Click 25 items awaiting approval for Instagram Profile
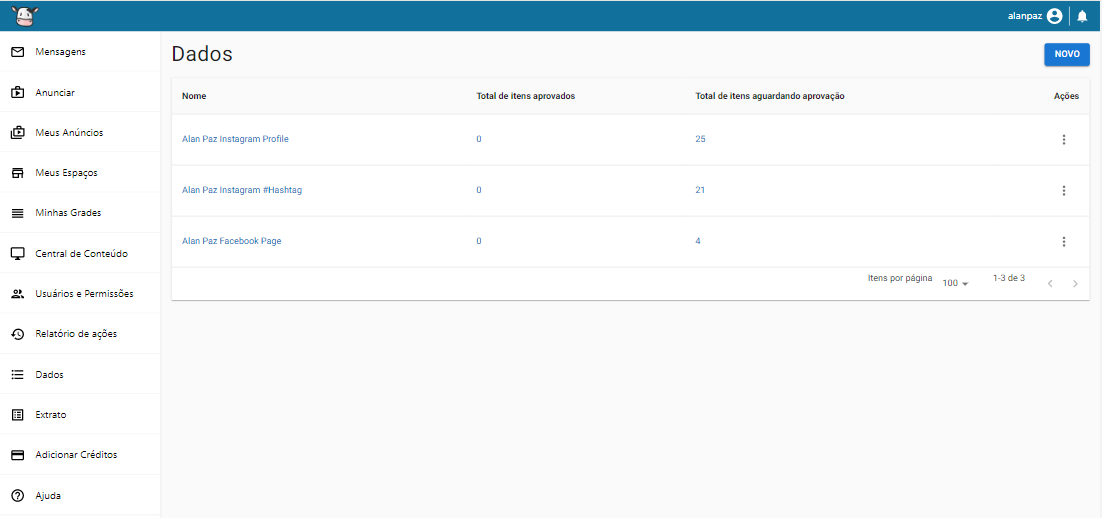This screenshot has height=518, width=1102. [x=700, y=139]
